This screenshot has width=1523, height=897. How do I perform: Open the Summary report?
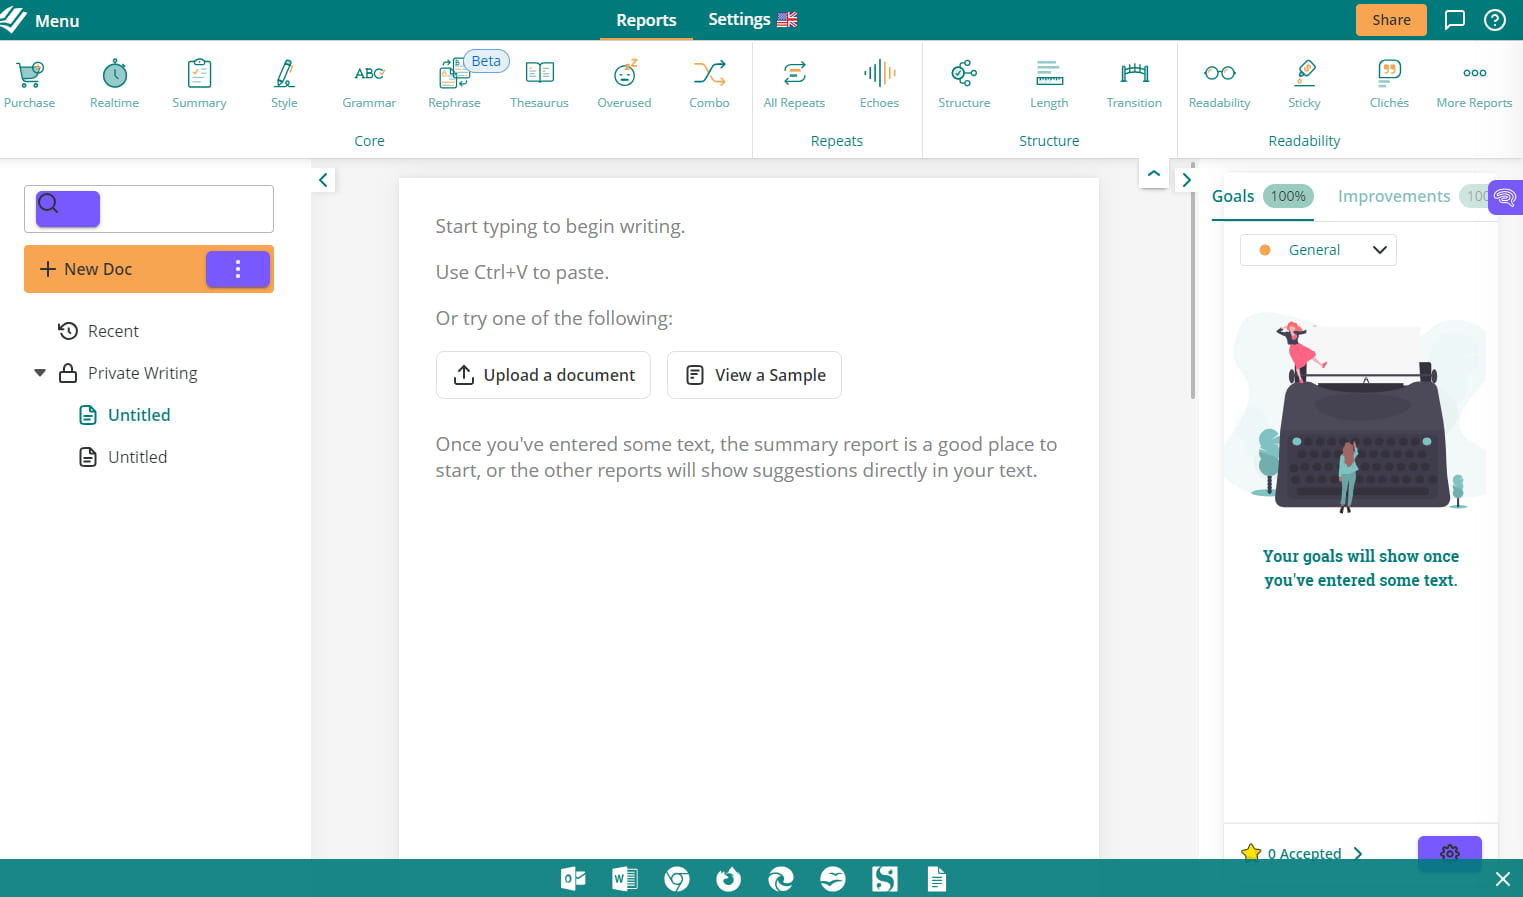(198, 82)
